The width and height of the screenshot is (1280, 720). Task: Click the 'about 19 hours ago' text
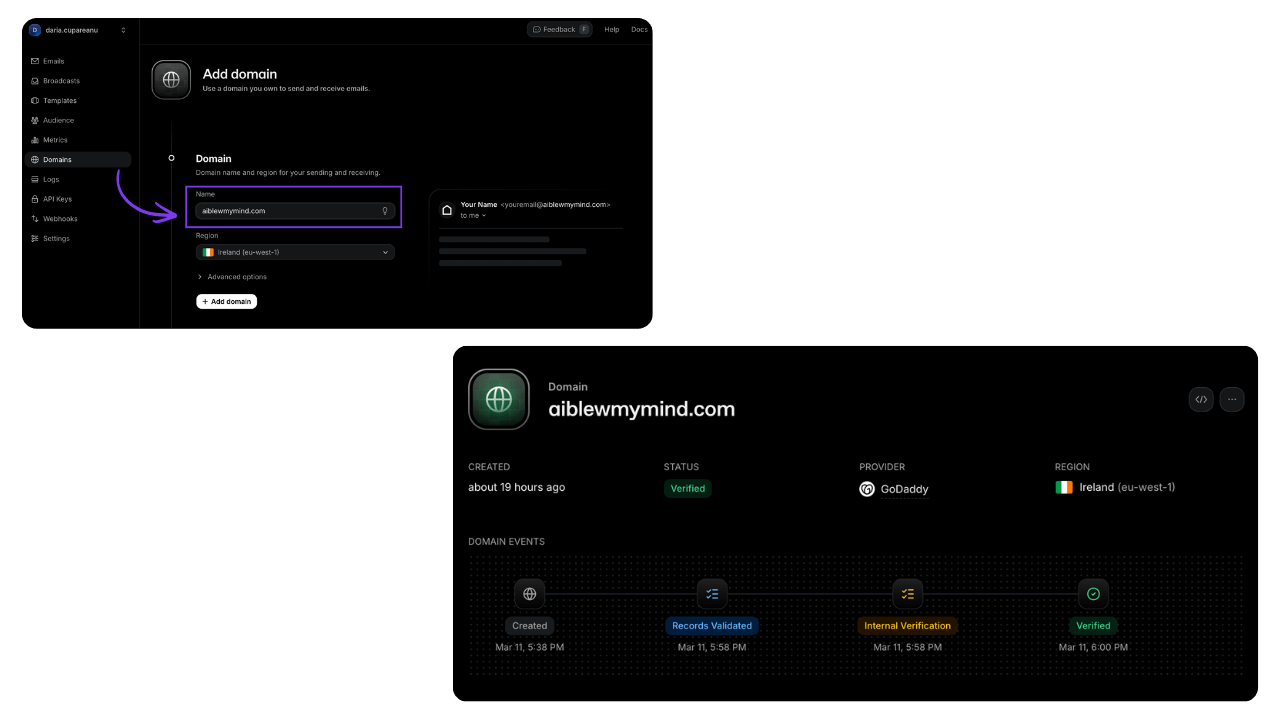517,488
